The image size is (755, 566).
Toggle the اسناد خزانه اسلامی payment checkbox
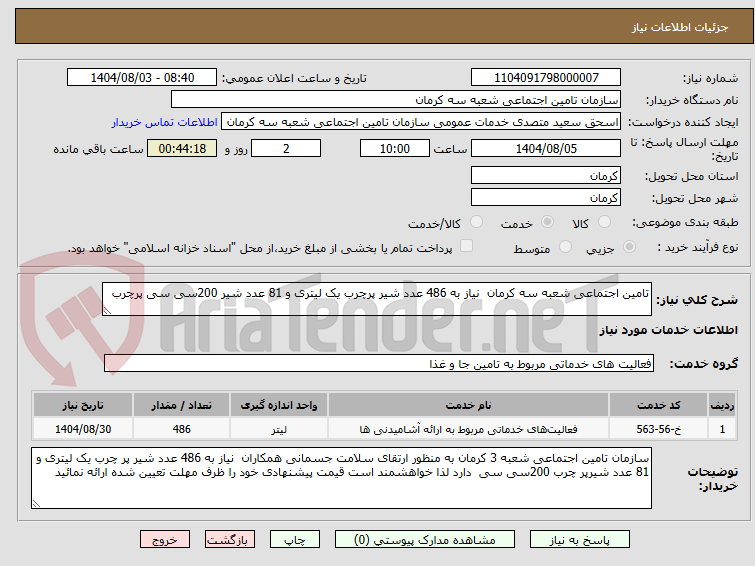click(x=466, y=246)
